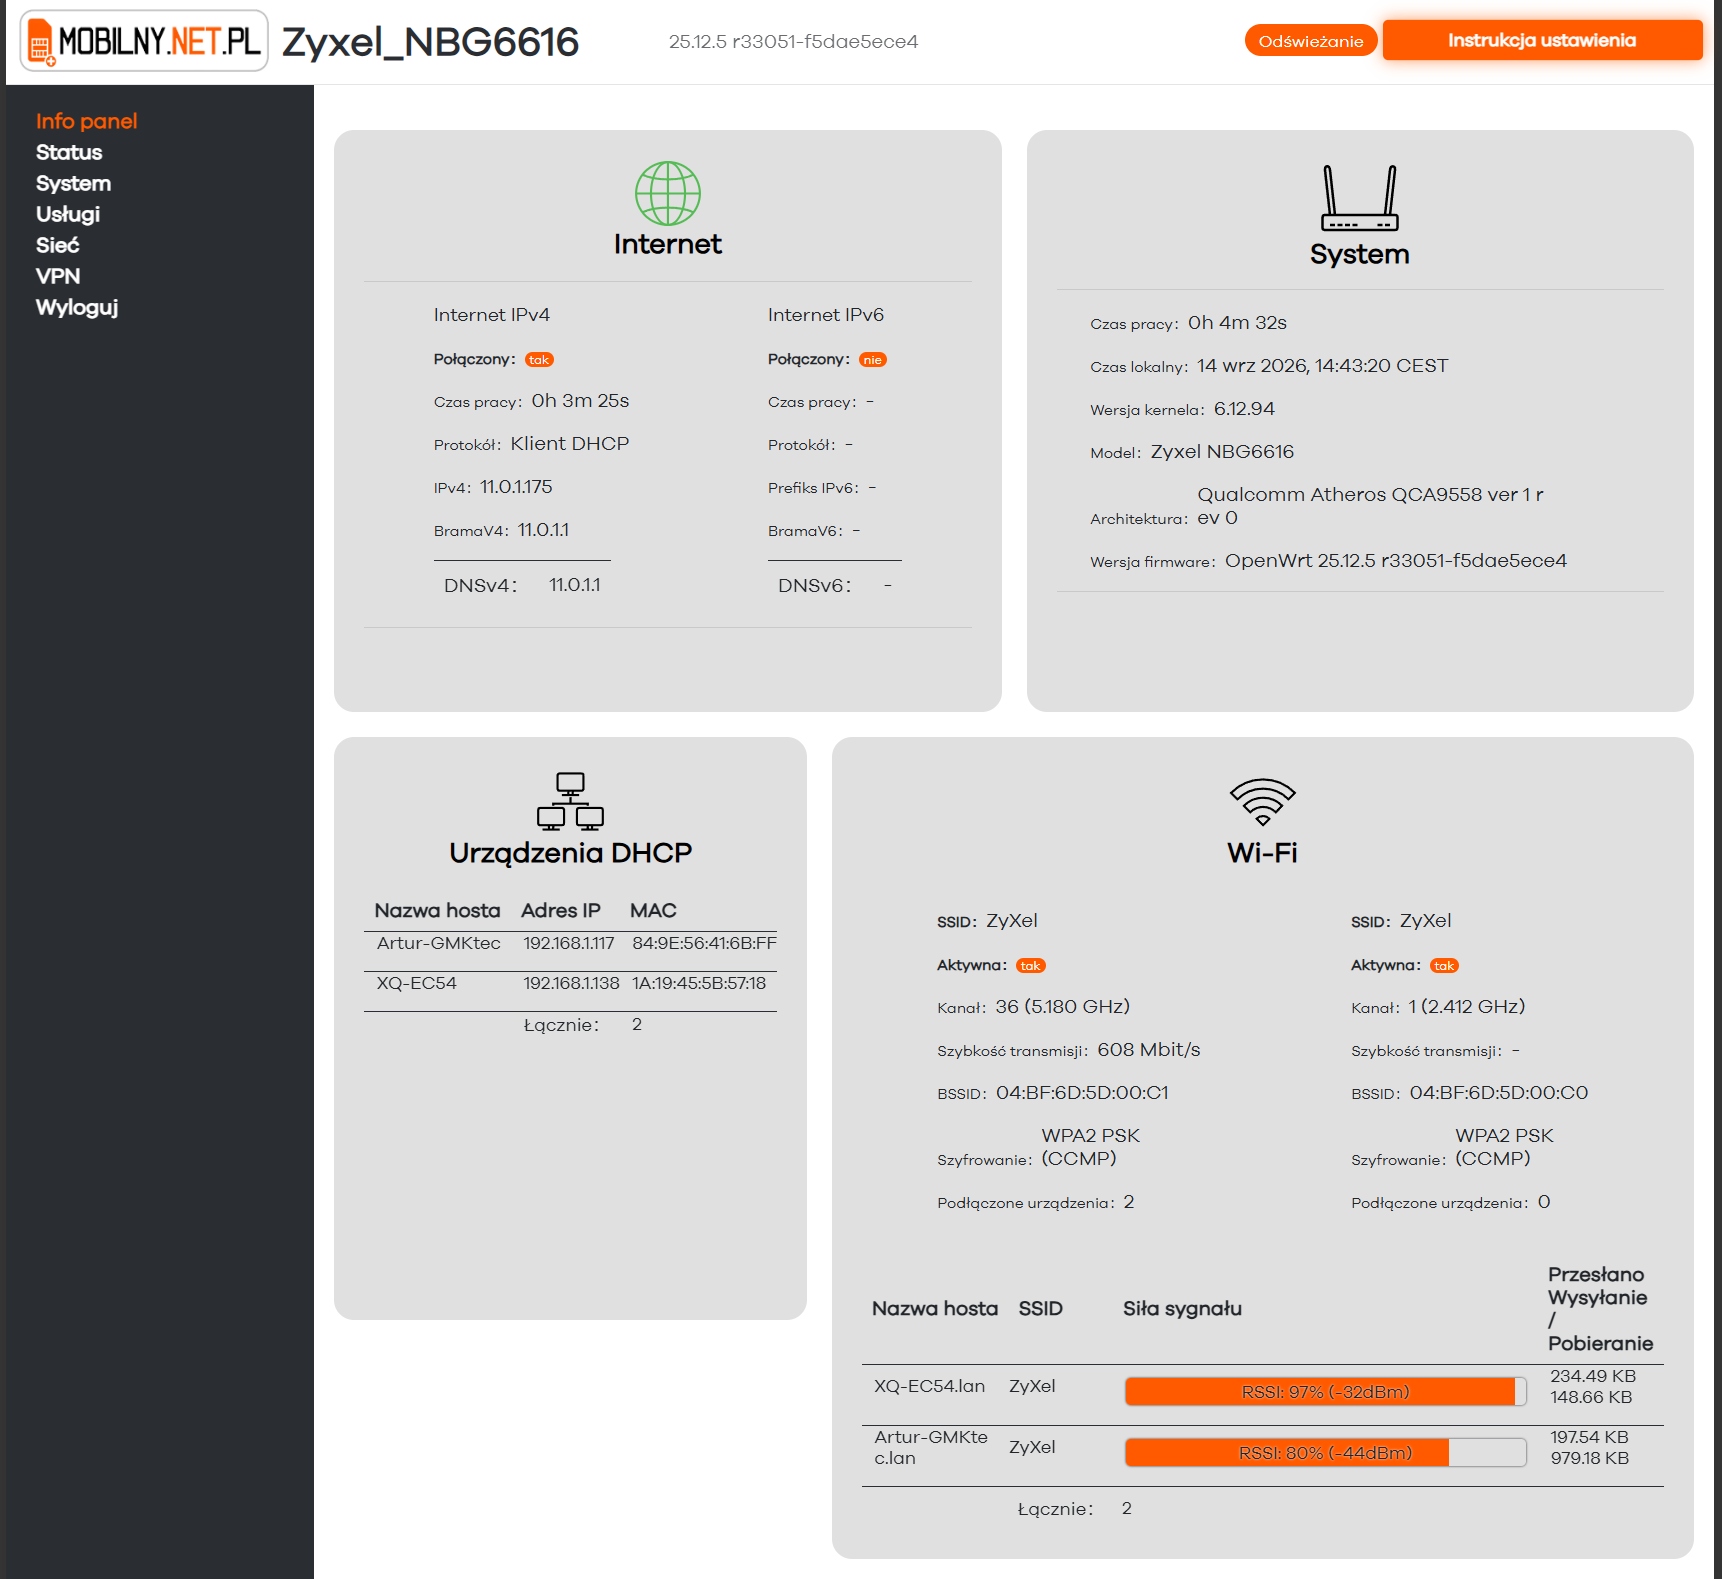Click the Wi-Fi signal icon
The image size is (1722, 1579).
pos(1262,802)
